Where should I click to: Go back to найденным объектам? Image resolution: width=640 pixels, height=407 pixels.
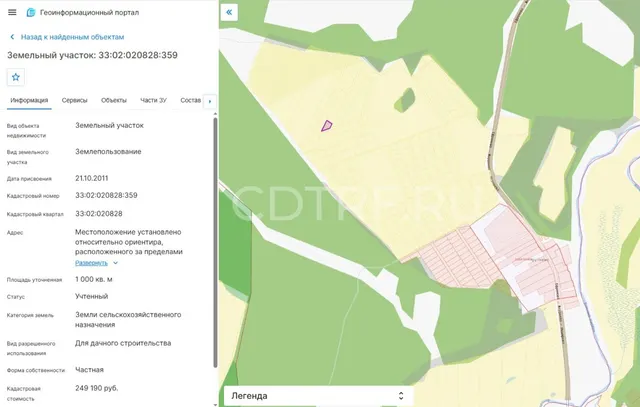tap(73, 37)
